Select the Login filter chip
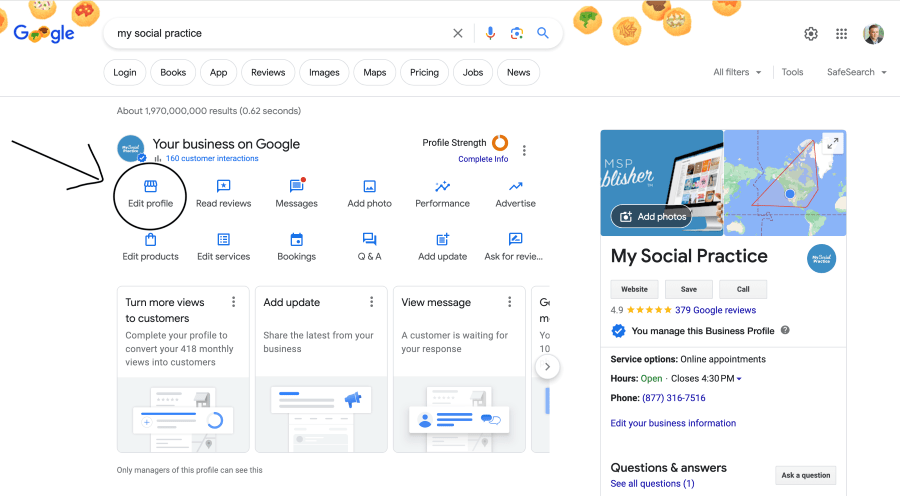The width and height of the screenshot is (900, 496). click(x=125, y=72)
